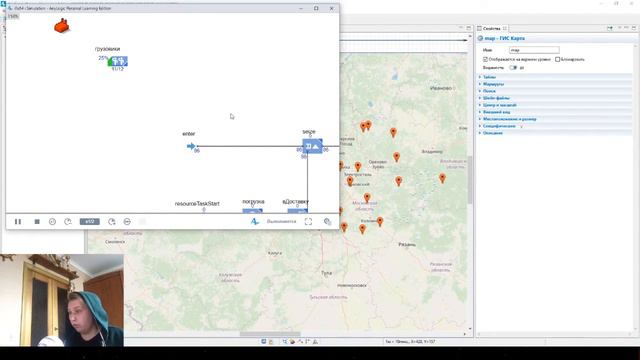Select the Свойства properties tab
Screen dimensions: 640x360
tap(491, 28)
